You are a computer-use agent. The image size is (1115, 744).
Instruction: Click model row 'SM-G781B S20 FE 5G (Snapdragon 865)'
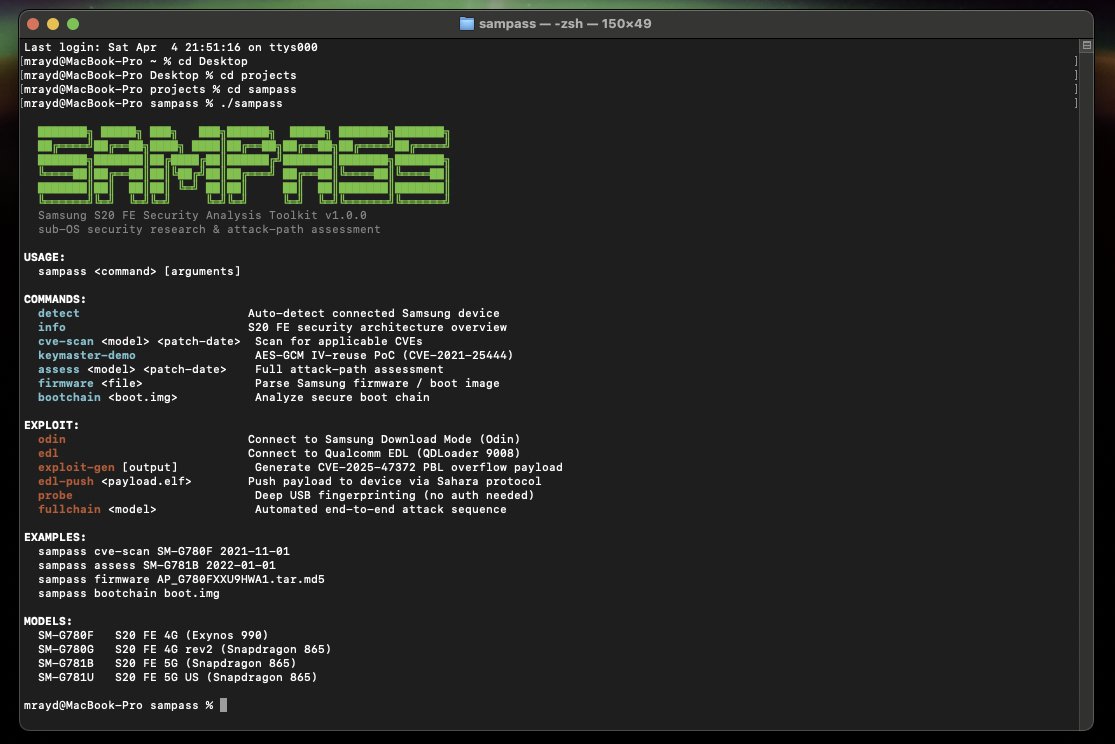(x=167, y=663)
